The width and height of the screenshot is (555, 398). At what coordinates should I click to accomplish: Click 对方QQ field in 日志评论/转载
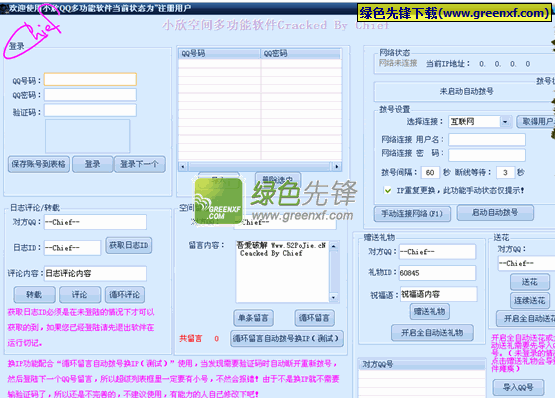95,222
